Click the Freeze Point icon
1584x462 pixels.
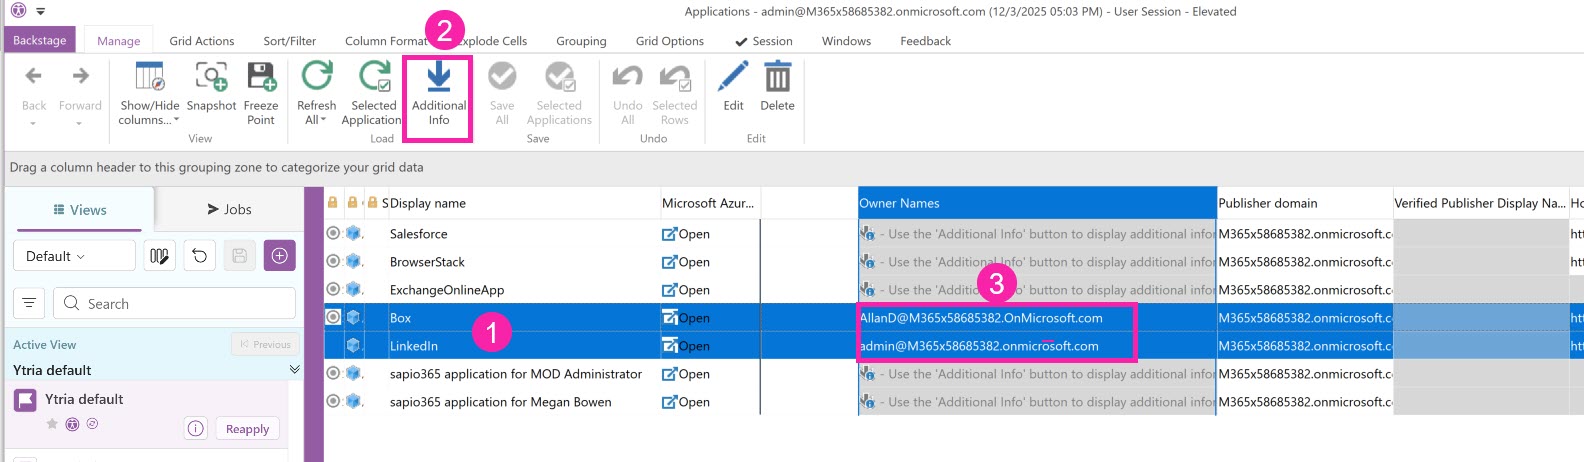(261, 78)
